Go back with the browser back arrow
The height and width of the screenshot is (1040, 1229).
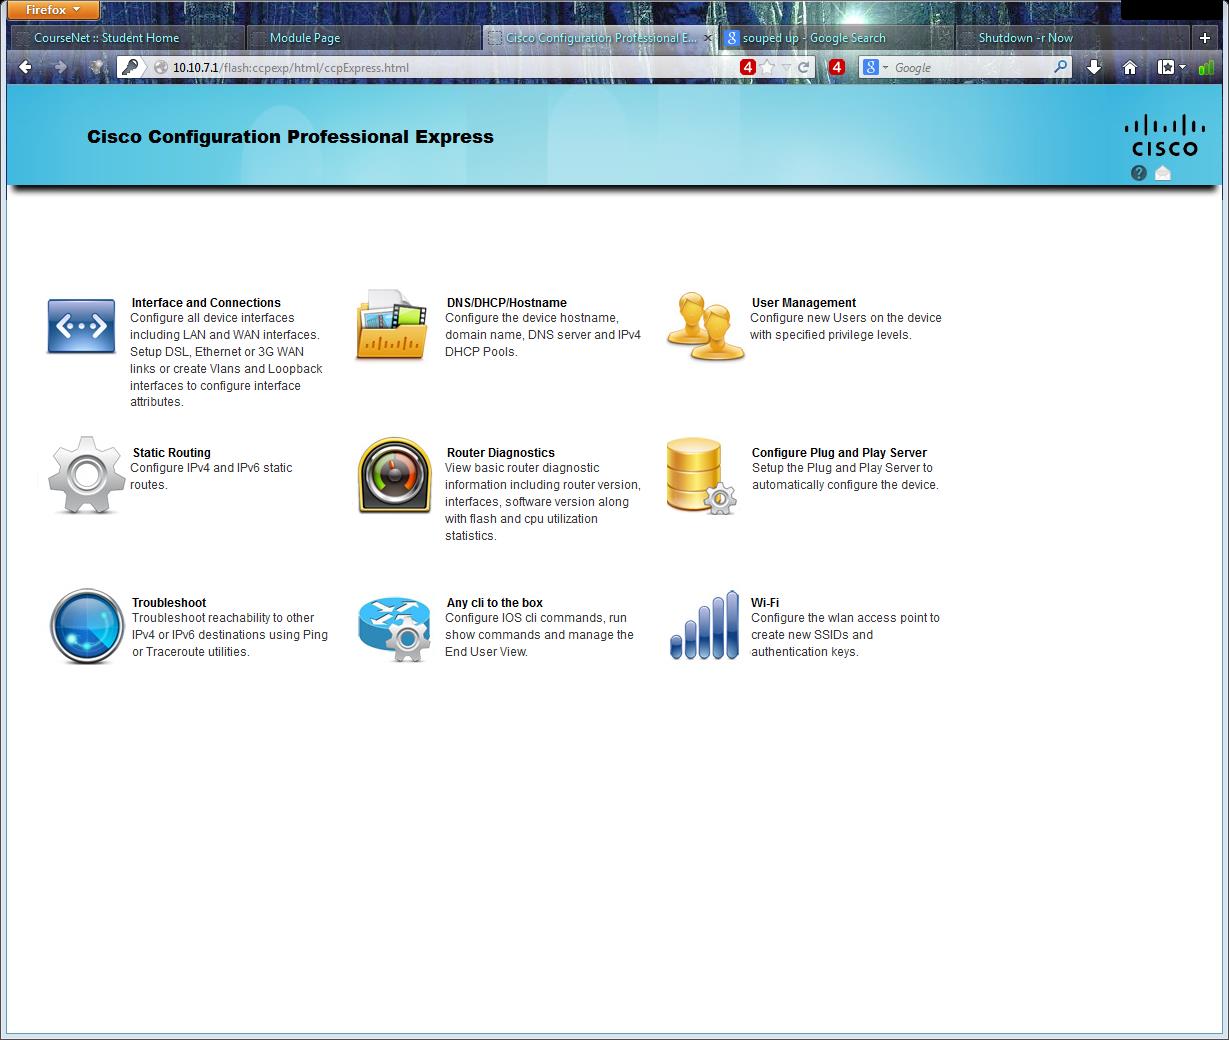click(x=26, y=67)
